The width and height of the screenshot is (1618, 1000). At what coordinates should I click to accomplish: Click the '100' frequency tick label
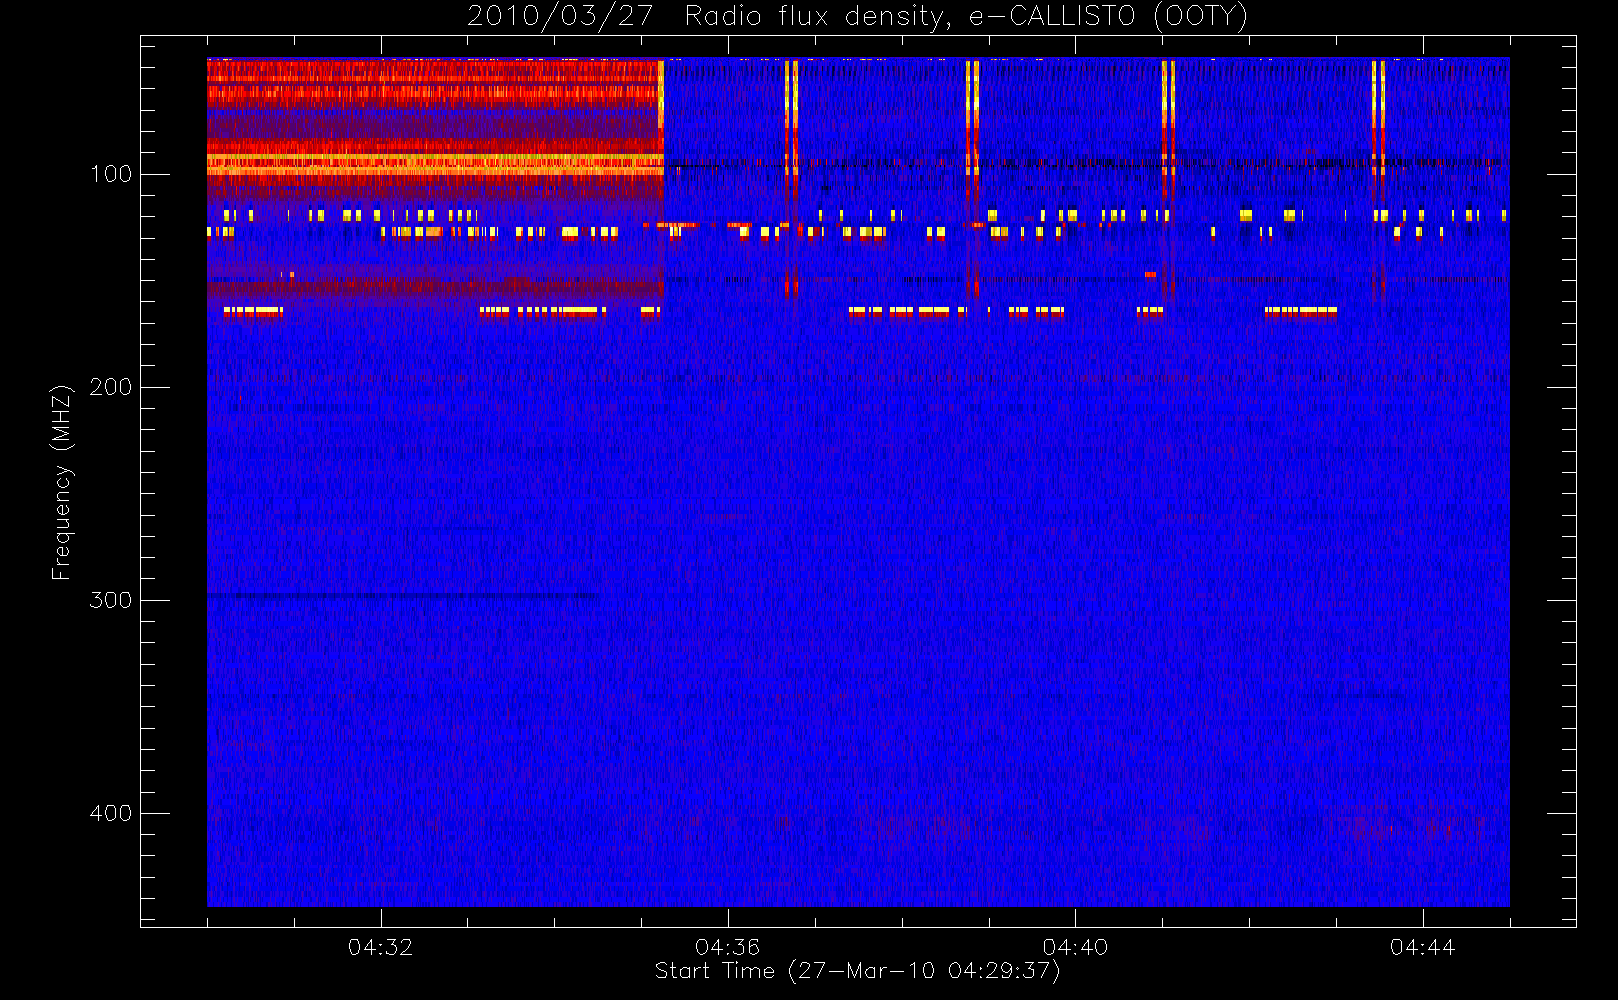point(111,174)
